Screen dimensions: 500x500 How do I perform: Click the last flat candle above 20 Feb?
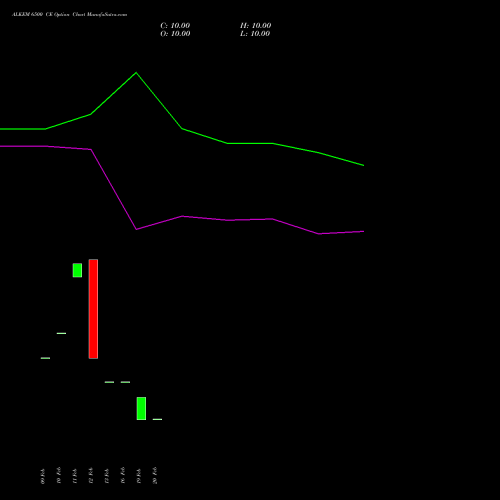coord(157,419)
